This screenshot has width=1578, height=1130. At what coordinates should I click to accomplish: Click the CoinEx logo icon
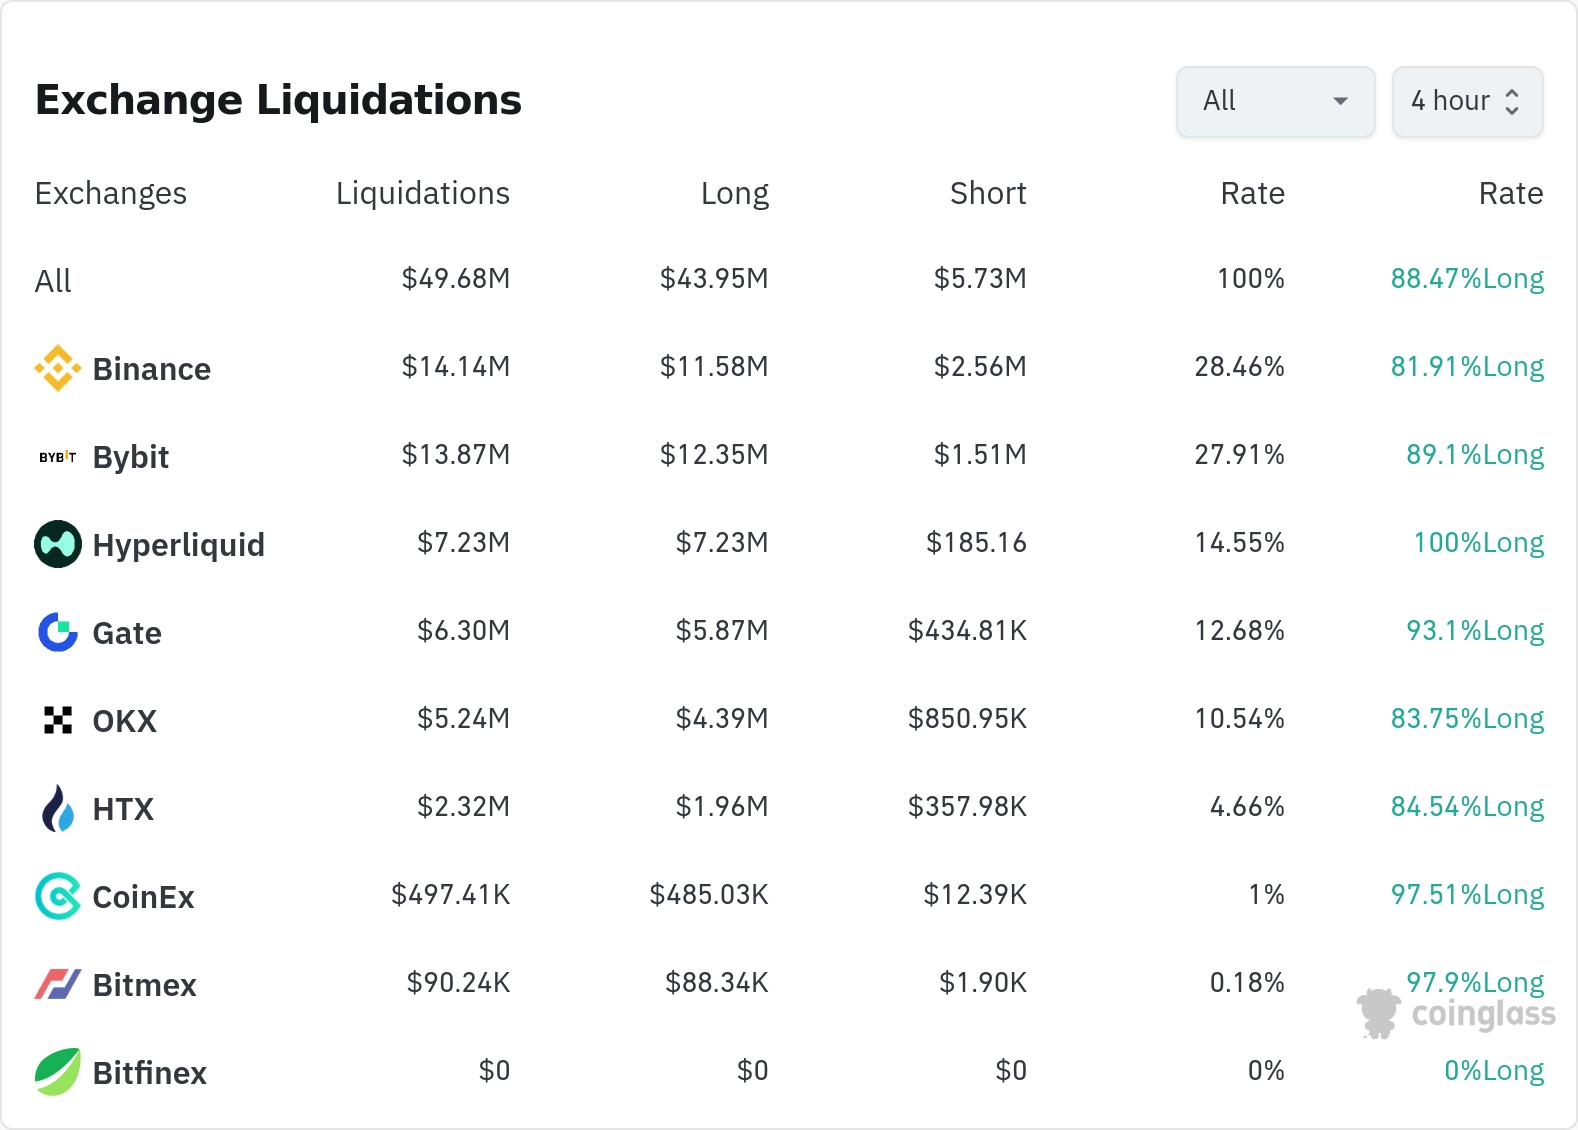point(58,896)
